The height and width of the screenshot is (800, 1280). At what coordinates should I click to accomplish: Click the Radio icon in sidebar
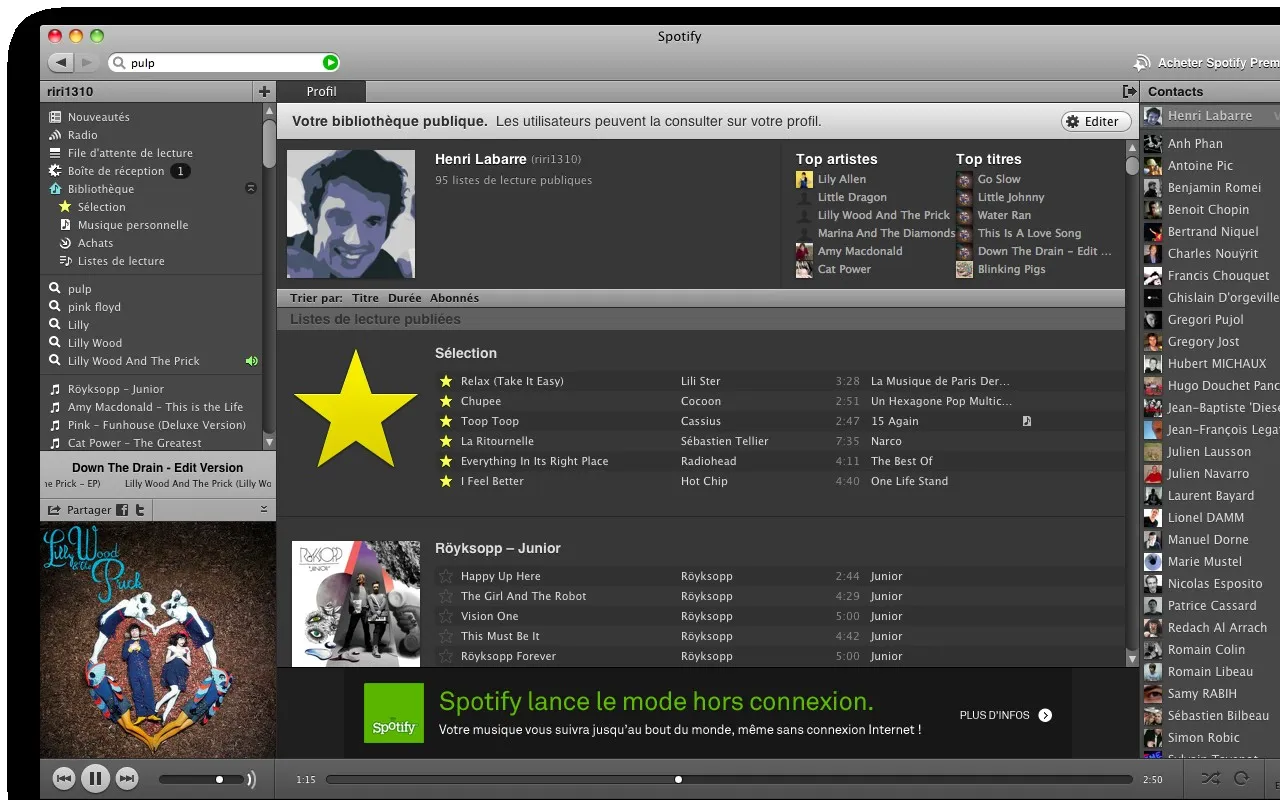56,135
